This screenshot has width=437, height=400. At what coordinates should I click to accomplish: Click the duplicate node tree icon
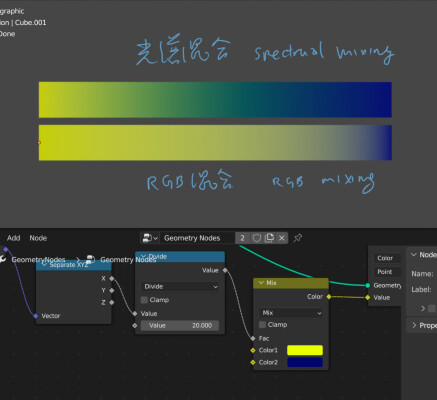[x=269, y=238]
